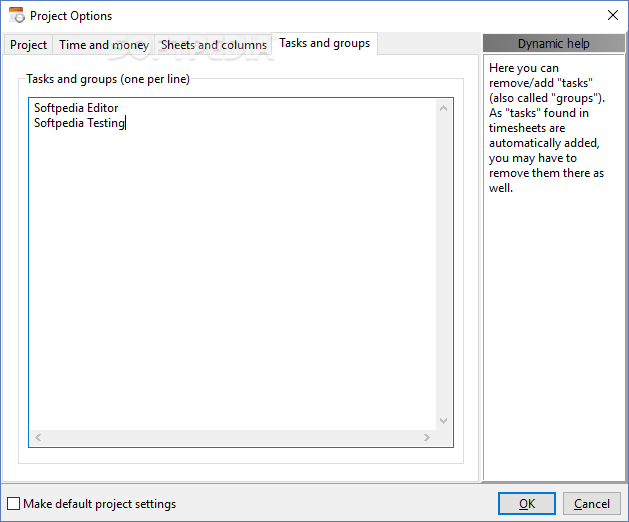Confirm with the OK button
The width and height of the screenshot is (629, 522).
(x=527, y=504)
